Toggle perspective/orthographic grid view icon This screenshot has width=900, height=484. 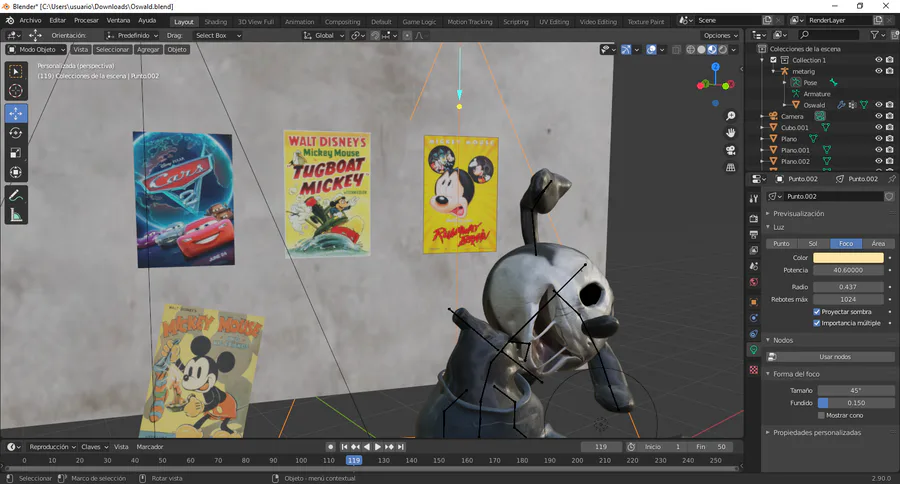(731, 167)
